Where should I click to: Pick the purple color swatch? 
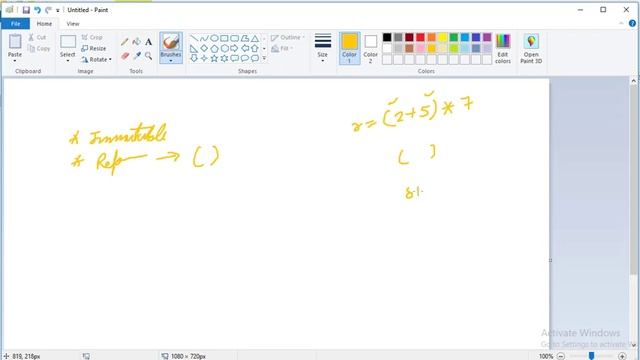click(487, 38)
